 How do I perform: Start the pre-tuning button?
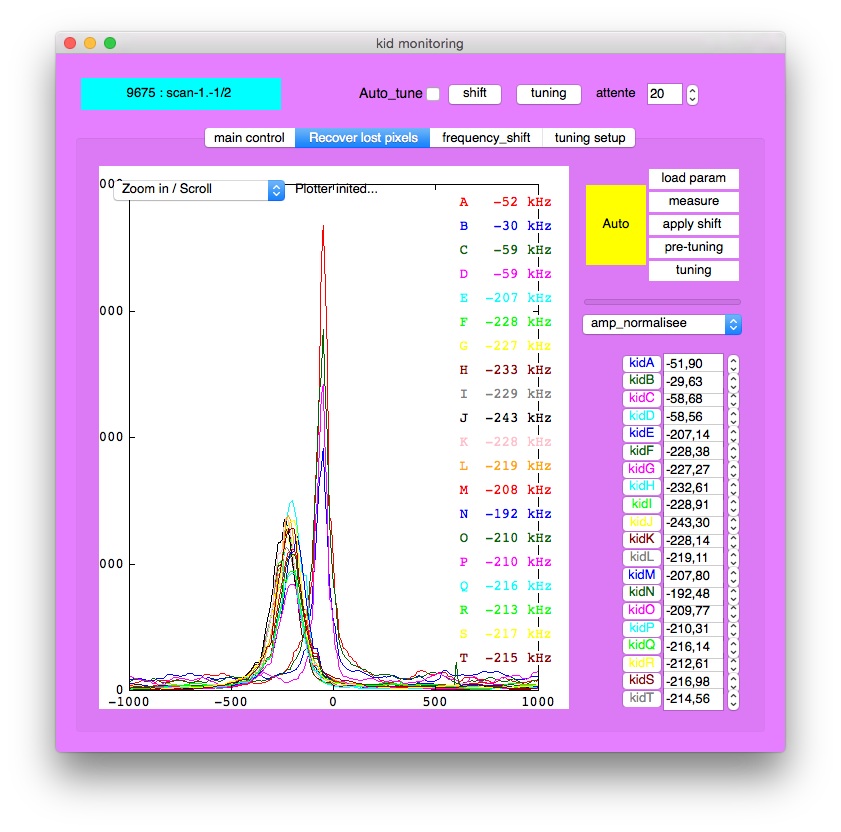(693, 247)
